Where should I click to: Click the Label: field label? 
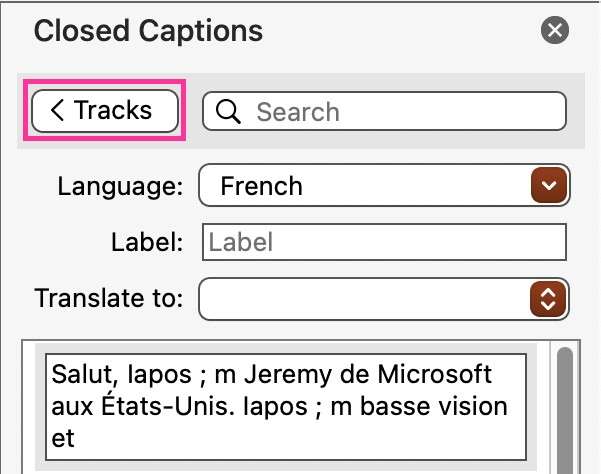coord(147,242)
